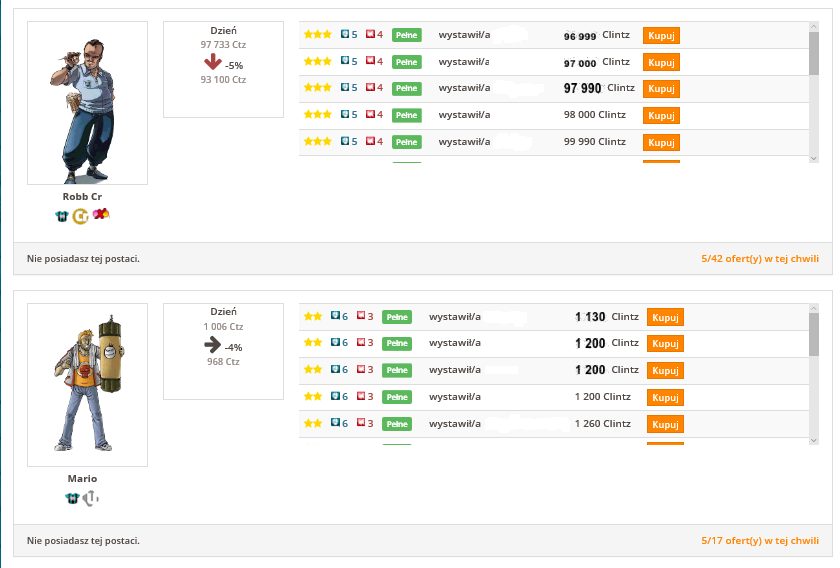Click the Pełne badge in the 99 990 Clintz row
840x568 pixels.
coord(407,142)
